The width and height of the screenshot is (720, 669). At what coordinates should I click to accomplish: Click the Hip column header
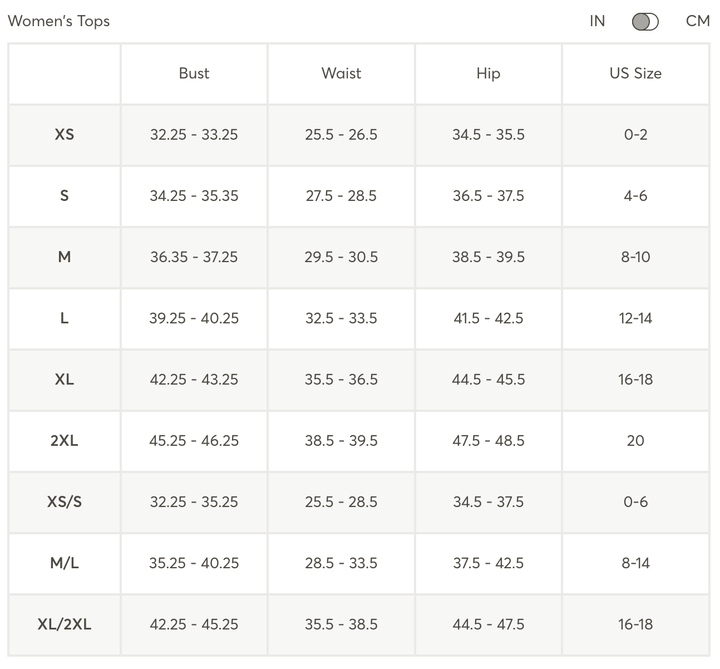pos(488,73)
